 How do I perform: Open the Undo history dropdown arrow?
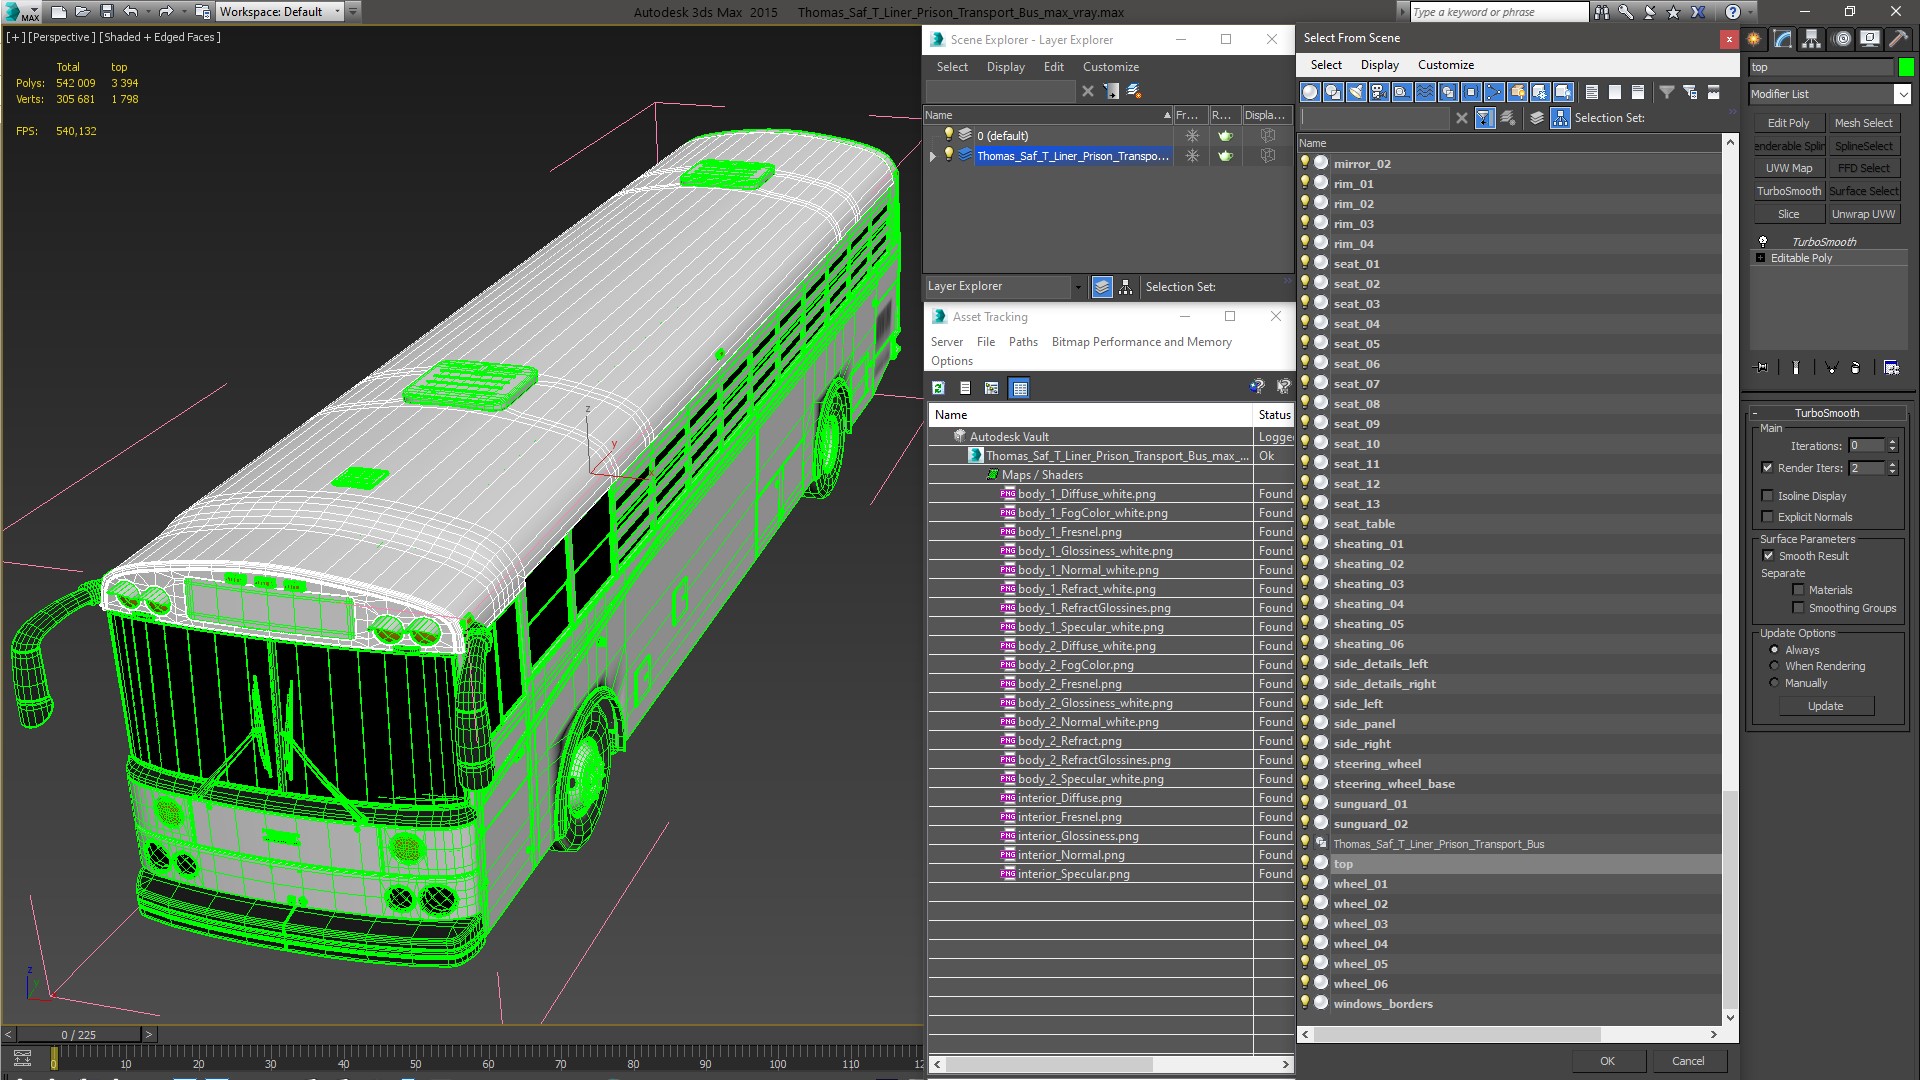148,12
